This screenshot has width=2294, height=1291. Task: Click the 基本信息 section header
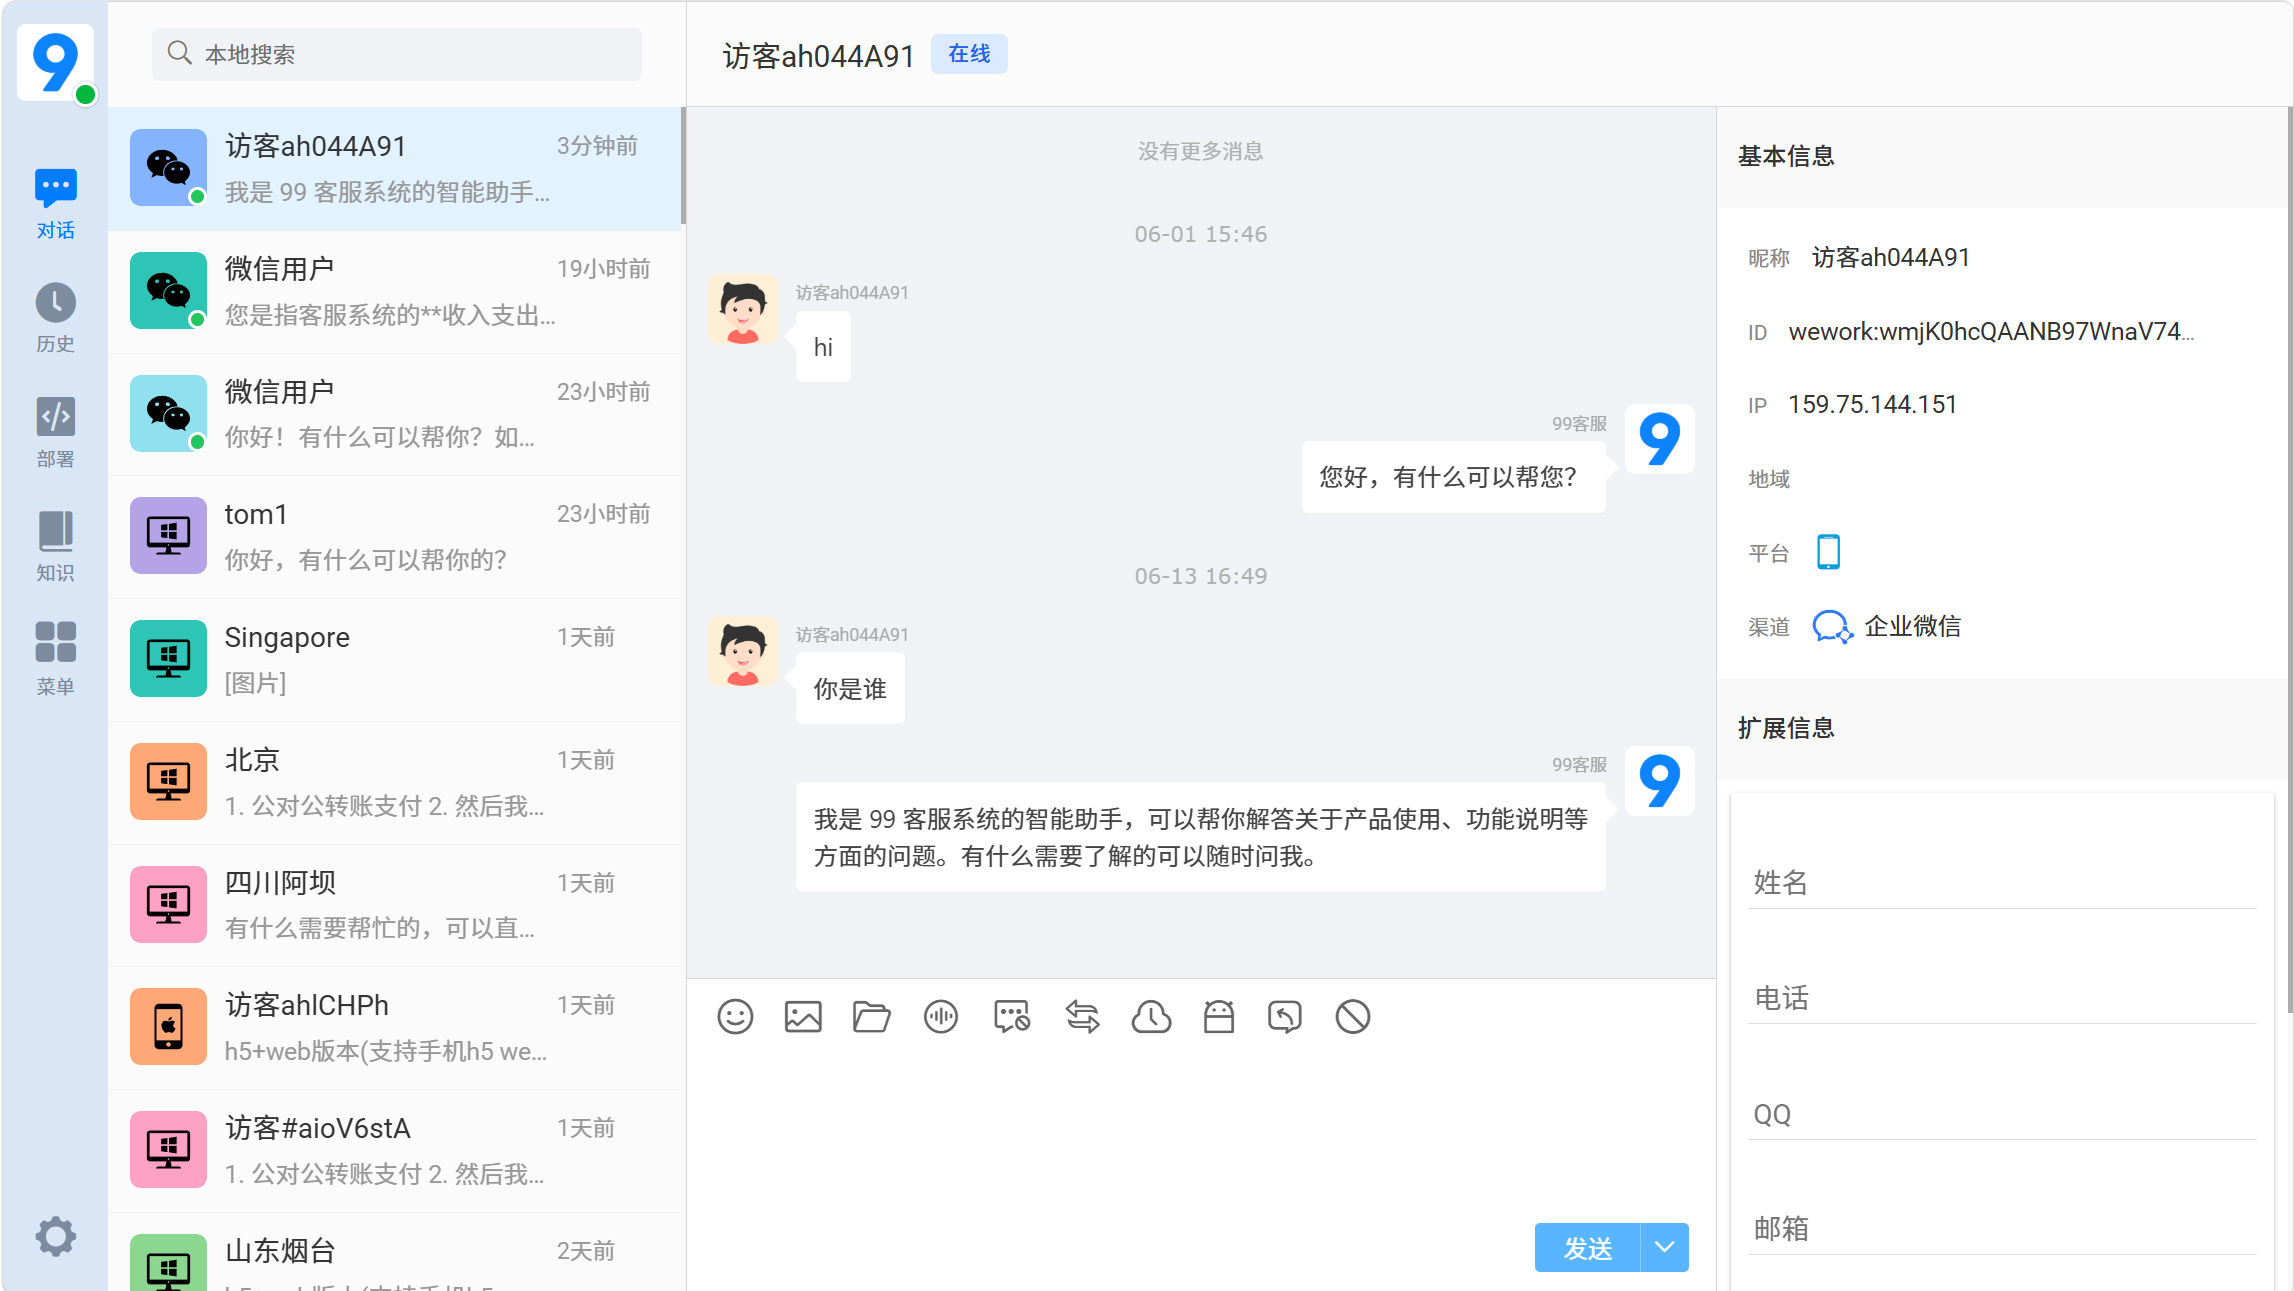click(1786, 157)
